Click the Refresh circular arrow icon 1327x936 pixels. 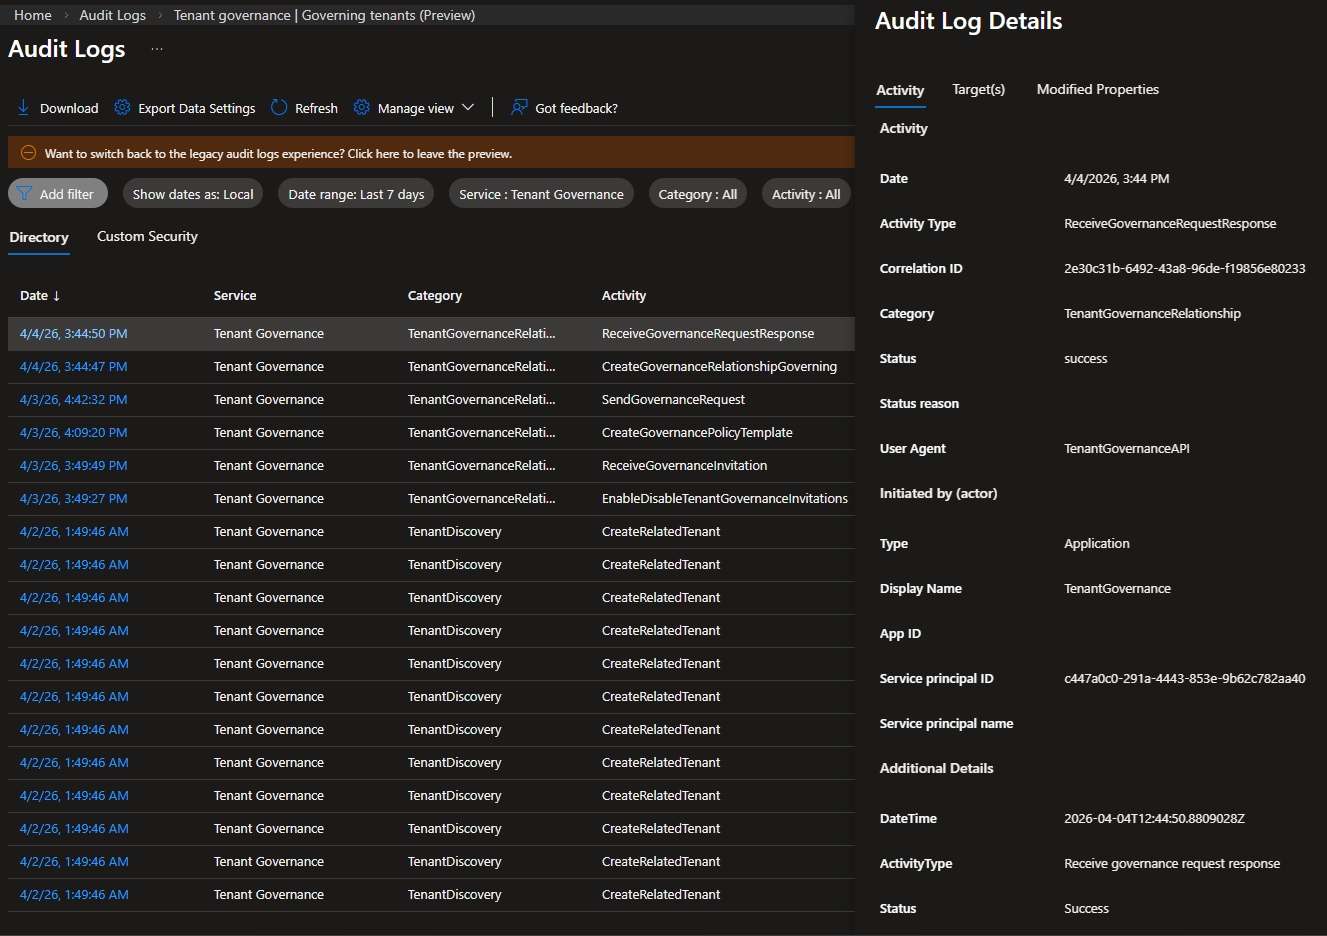coord(279,108)
